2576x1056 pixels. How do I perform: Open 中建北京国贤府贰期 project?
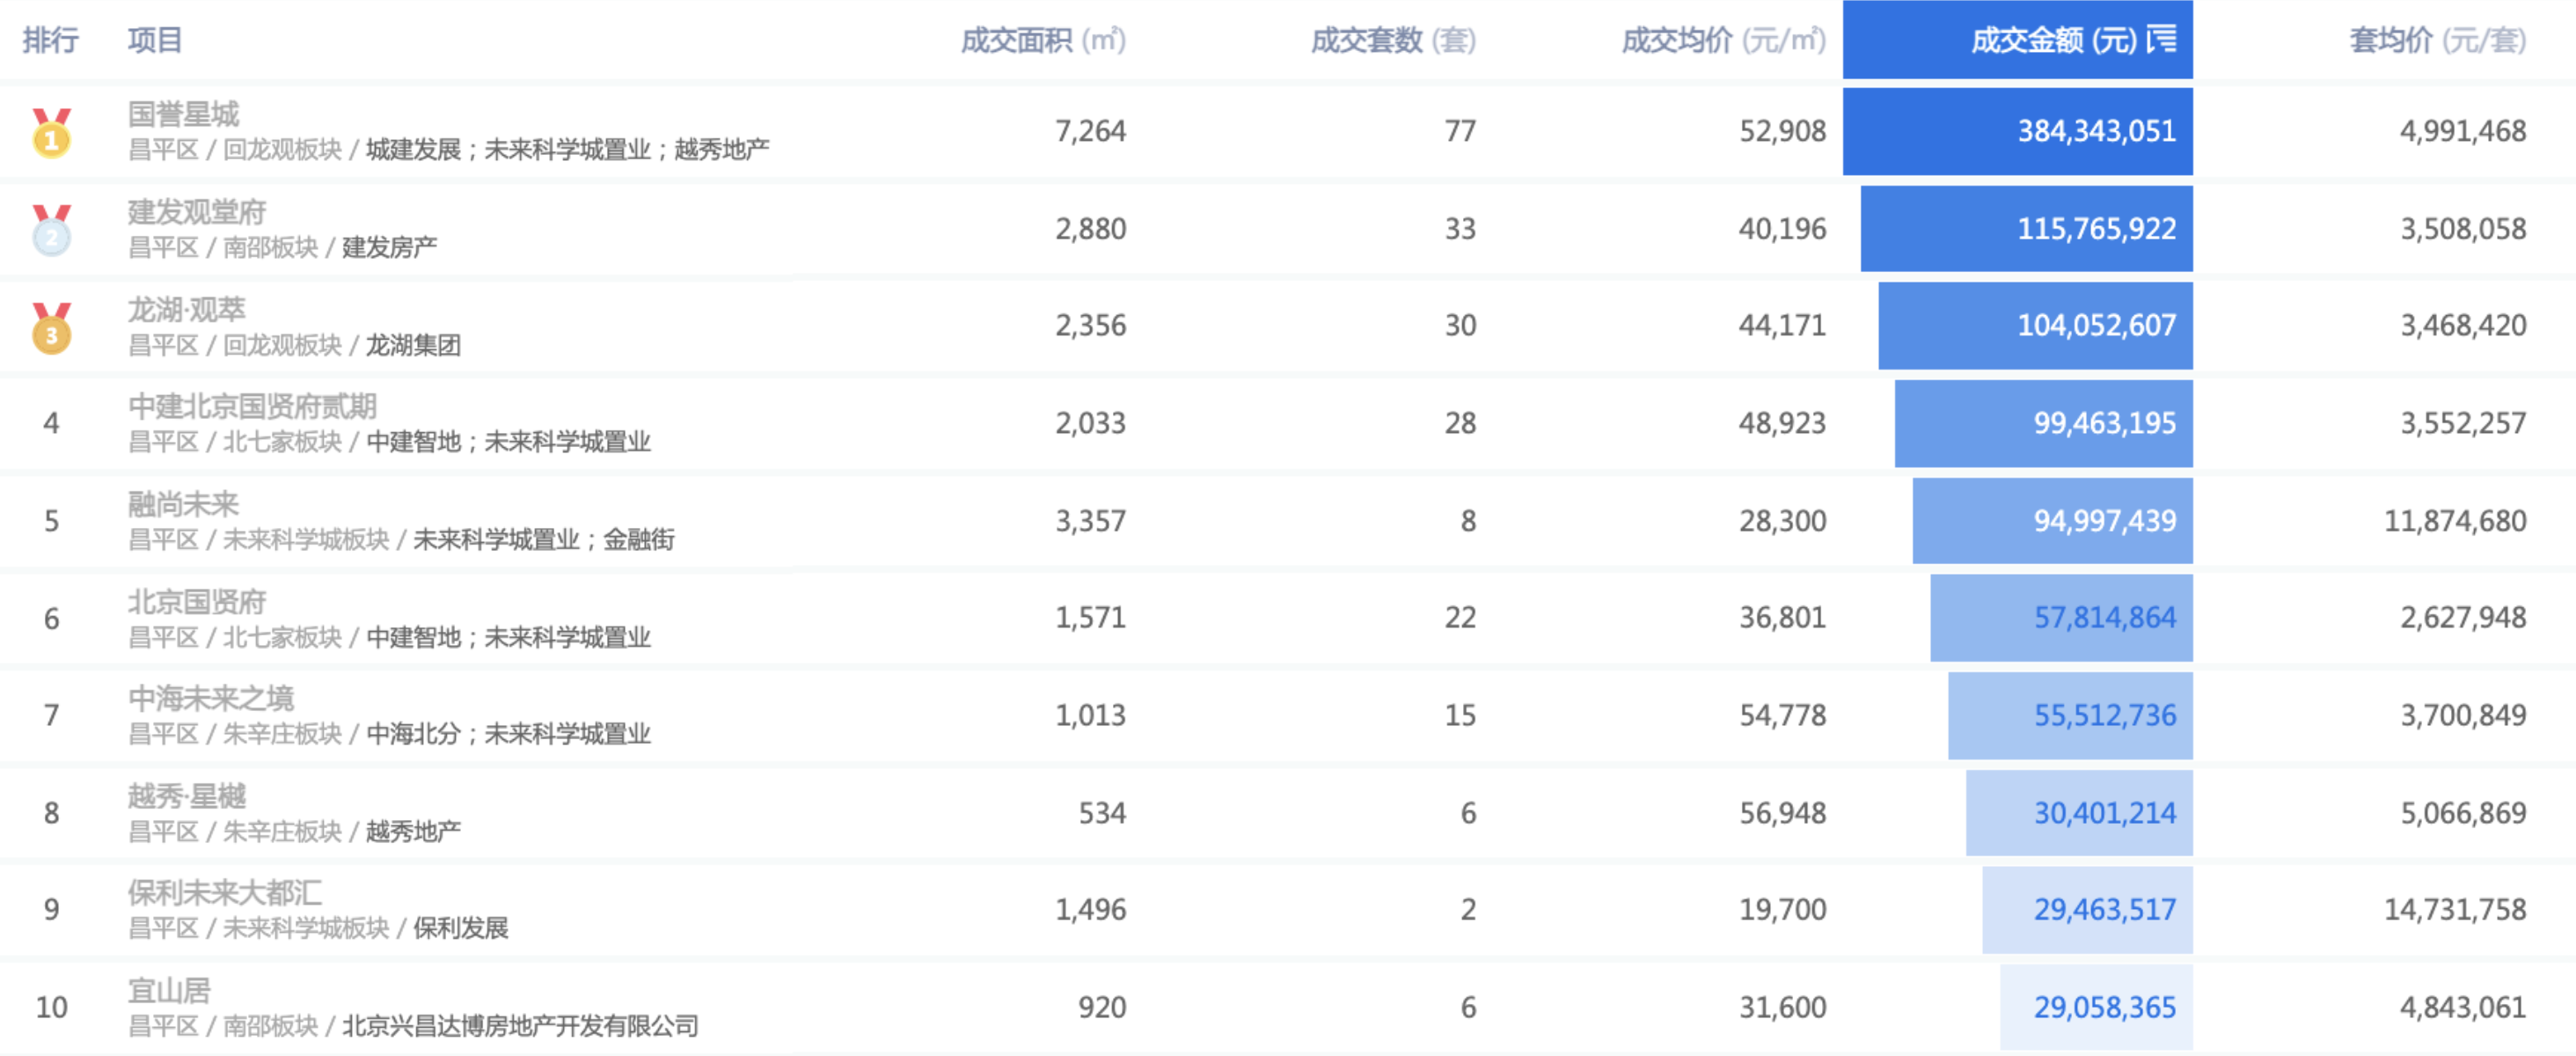click(x=252, y=406)
